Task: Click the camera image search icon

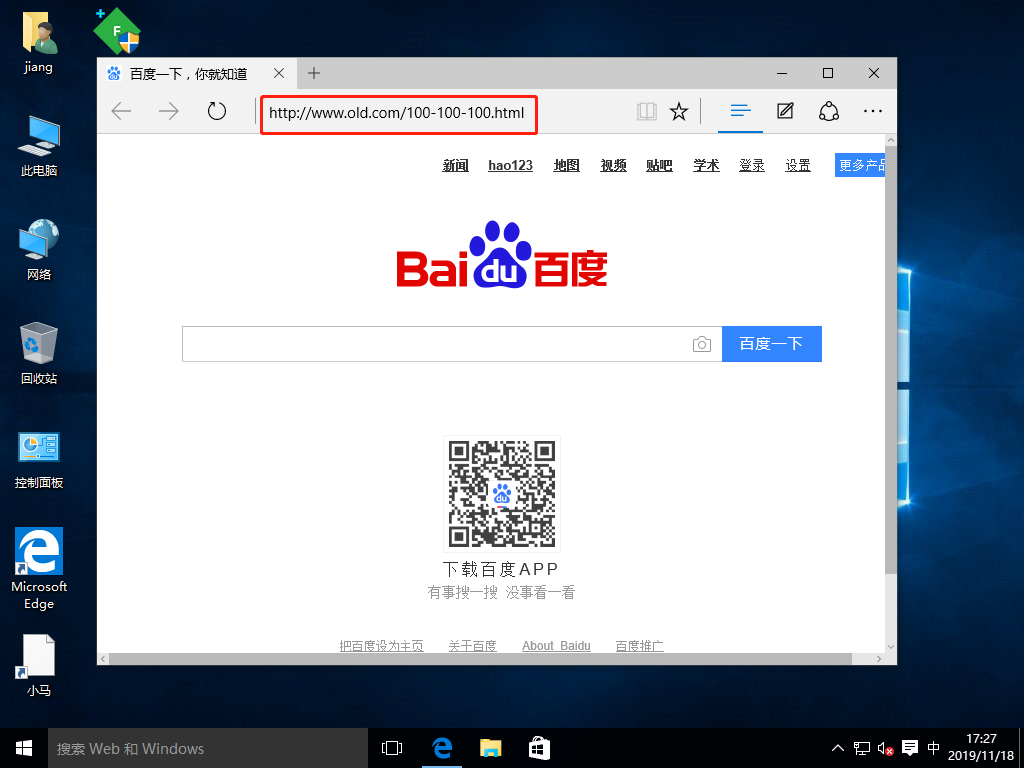Action: 701,344
